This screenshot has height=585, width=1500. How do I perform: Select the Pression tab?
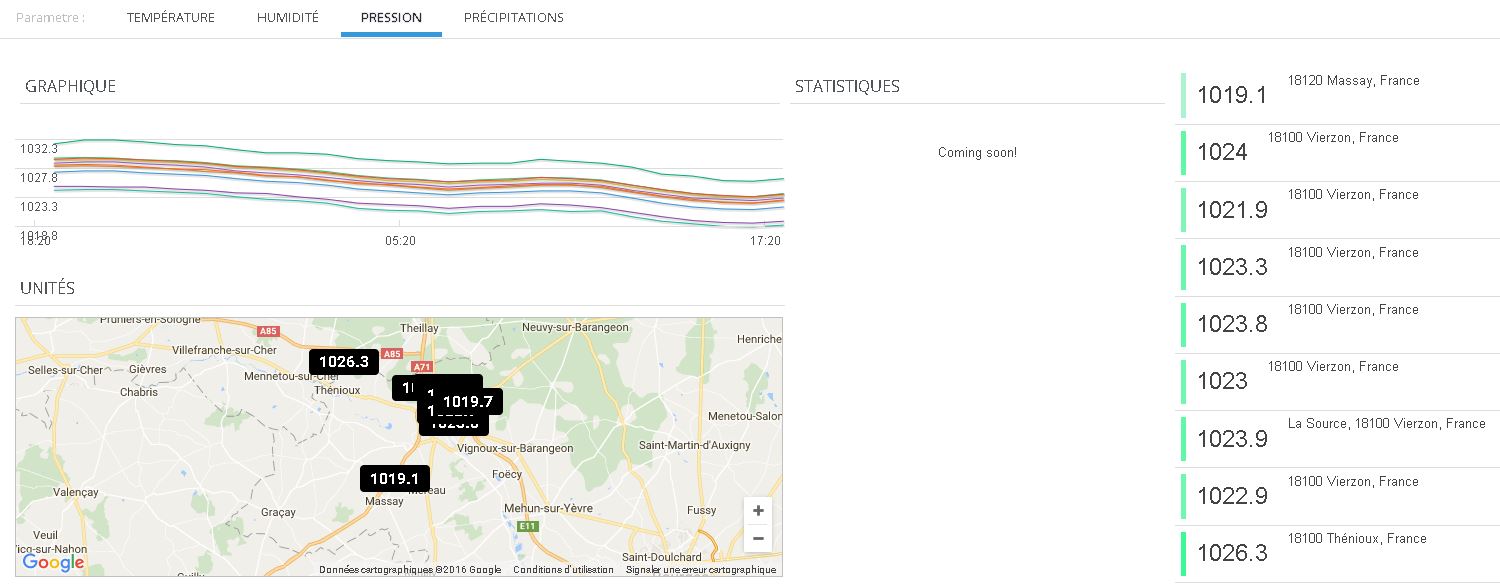[391, 18]
